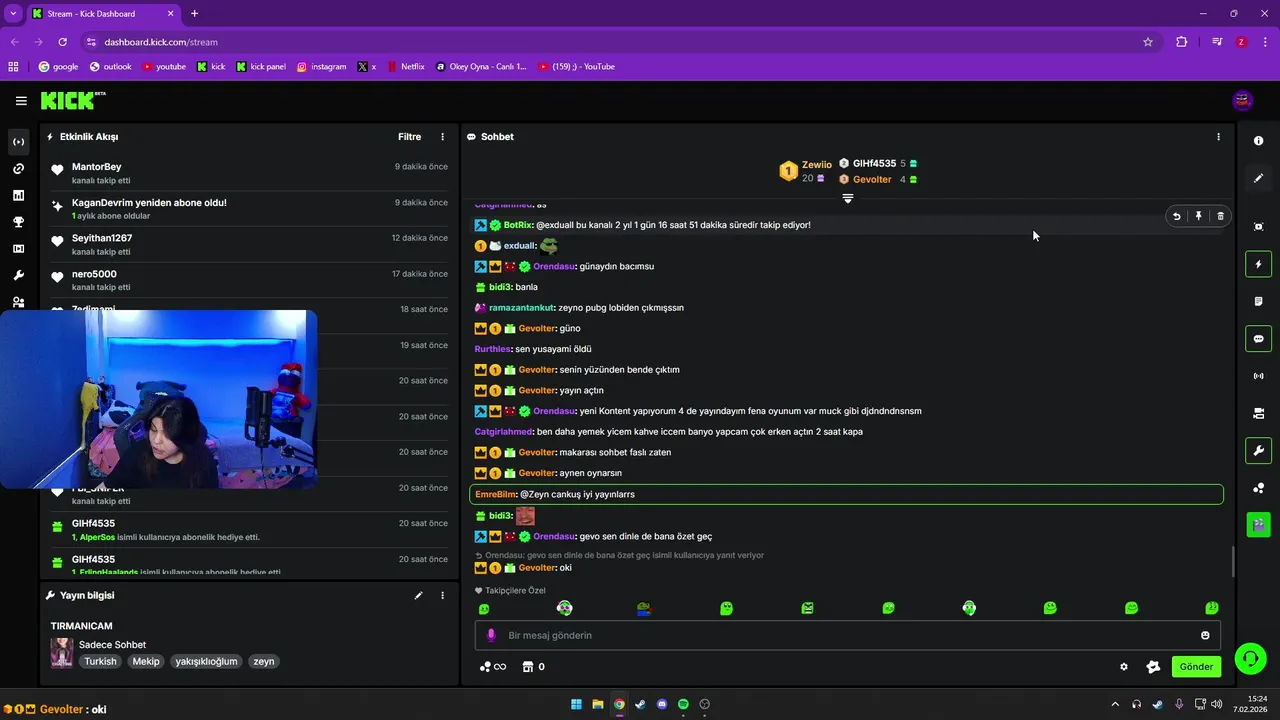Toggle the wrench panel button in the right sidebar
Screen dimensions: 1280x720
point(1259,450)
